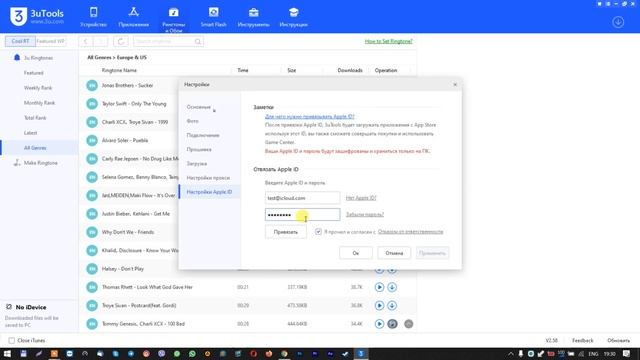The height and width of the screenshot is (360, 640).
Task: Open the Устройство device tab
Action: (x=93, y=17)
